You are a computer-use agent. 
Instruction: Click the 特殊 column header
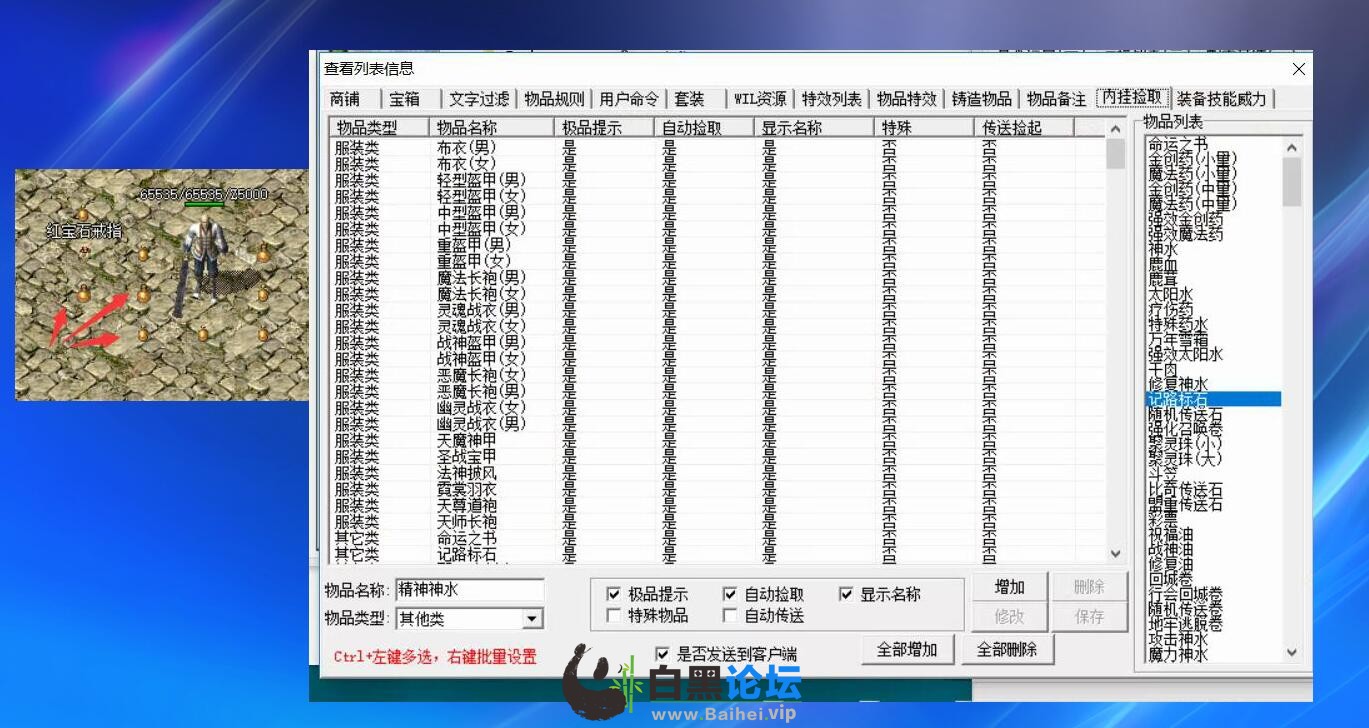[924, 128]
